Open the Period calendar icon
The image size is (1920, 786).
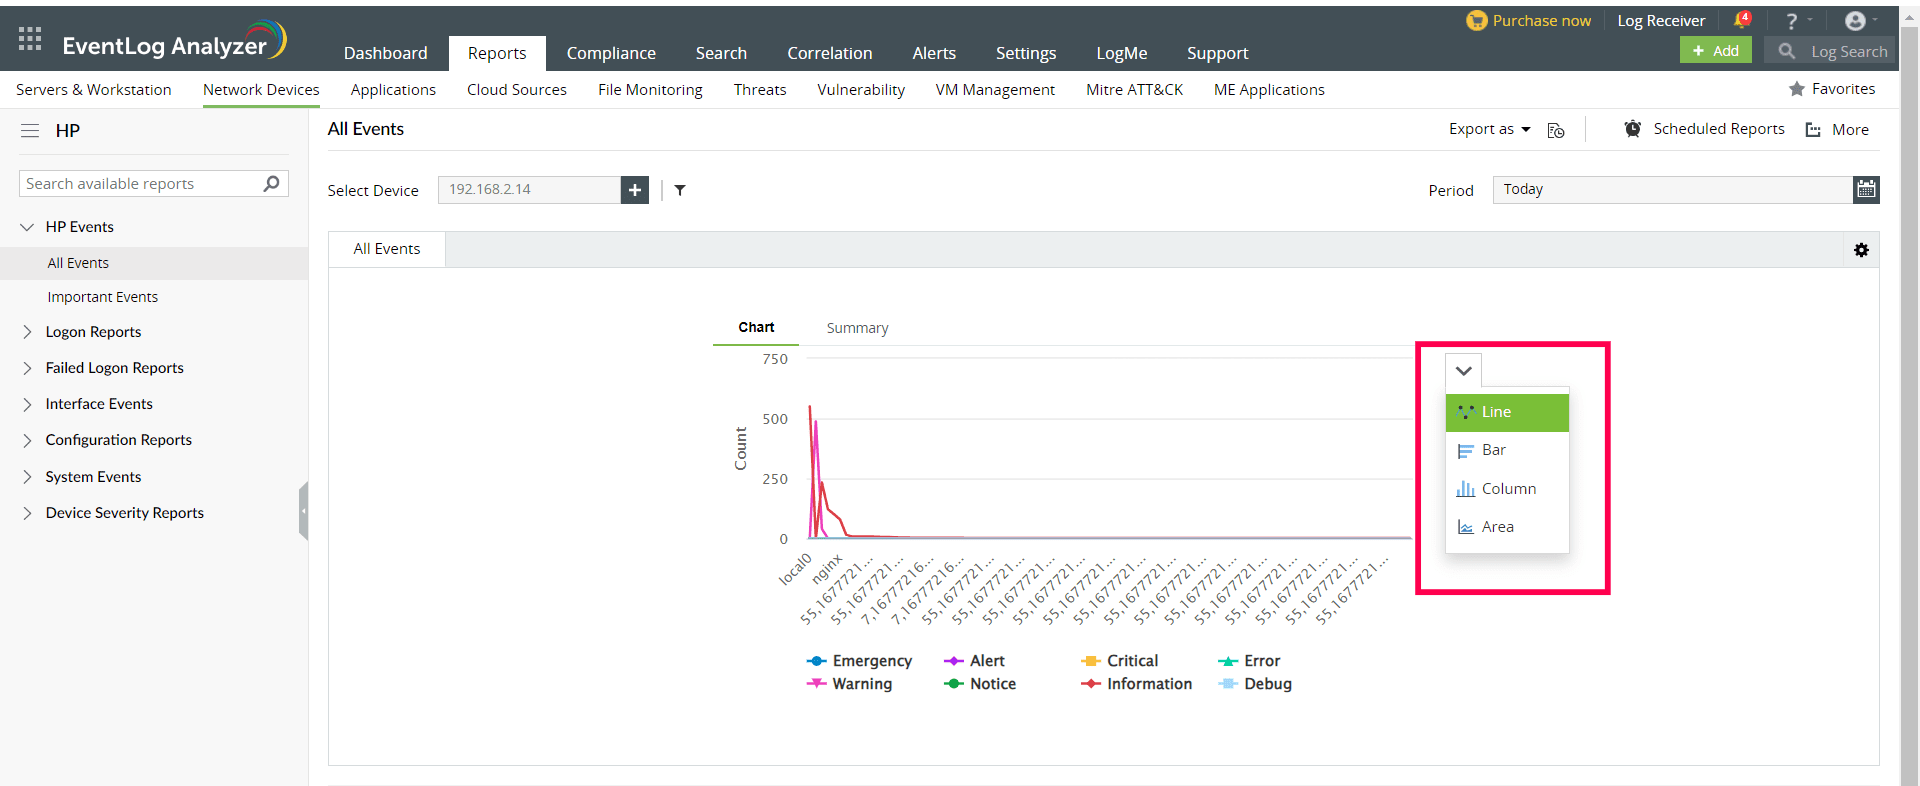pos(1866,190)
